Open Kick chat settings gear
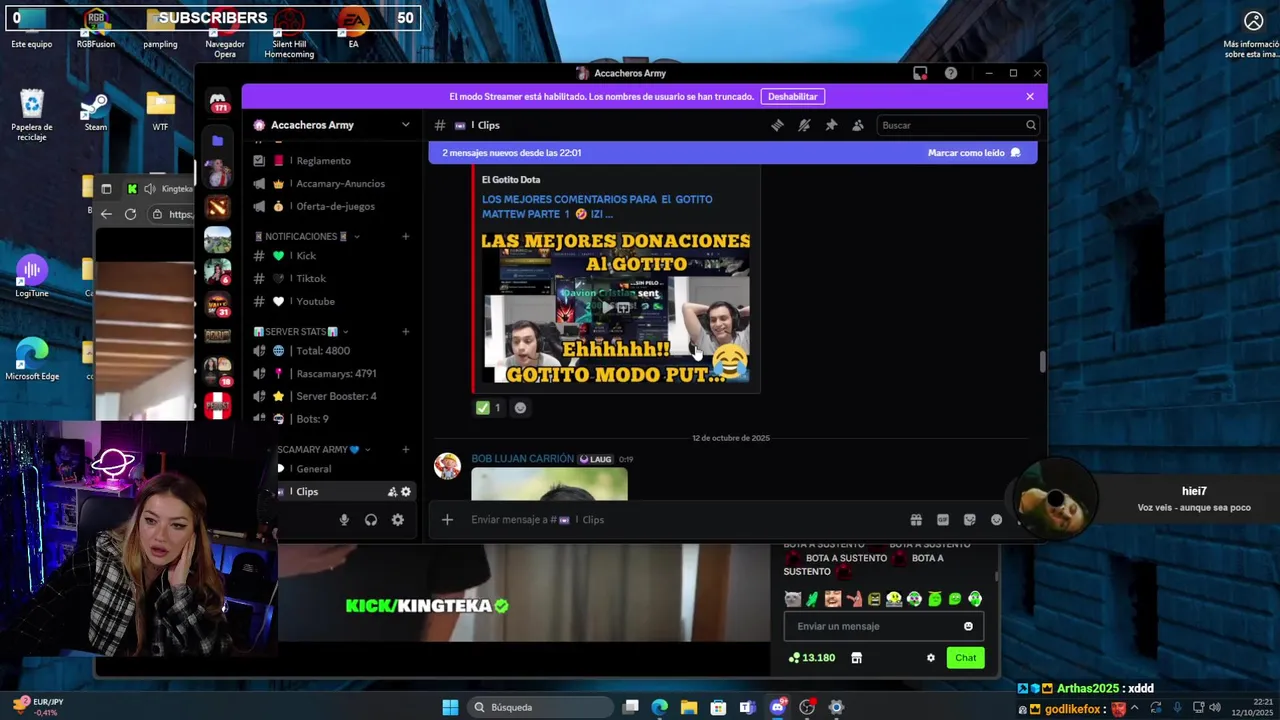The image size is (1280, 720). click(x=931, y=658)
